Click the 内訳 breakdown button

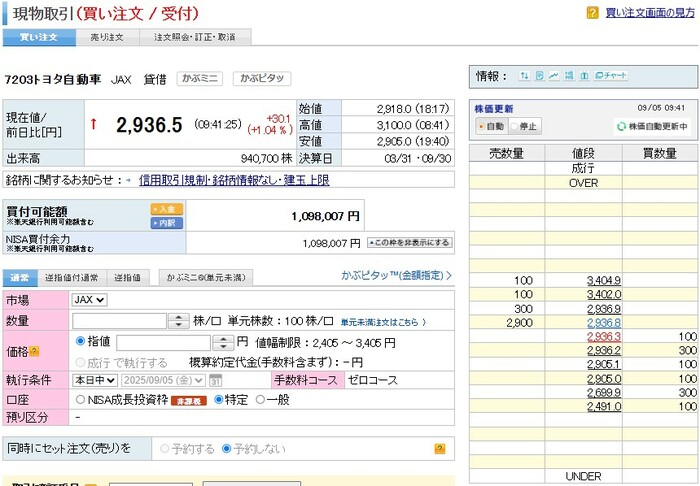click(x=167, y=223)
